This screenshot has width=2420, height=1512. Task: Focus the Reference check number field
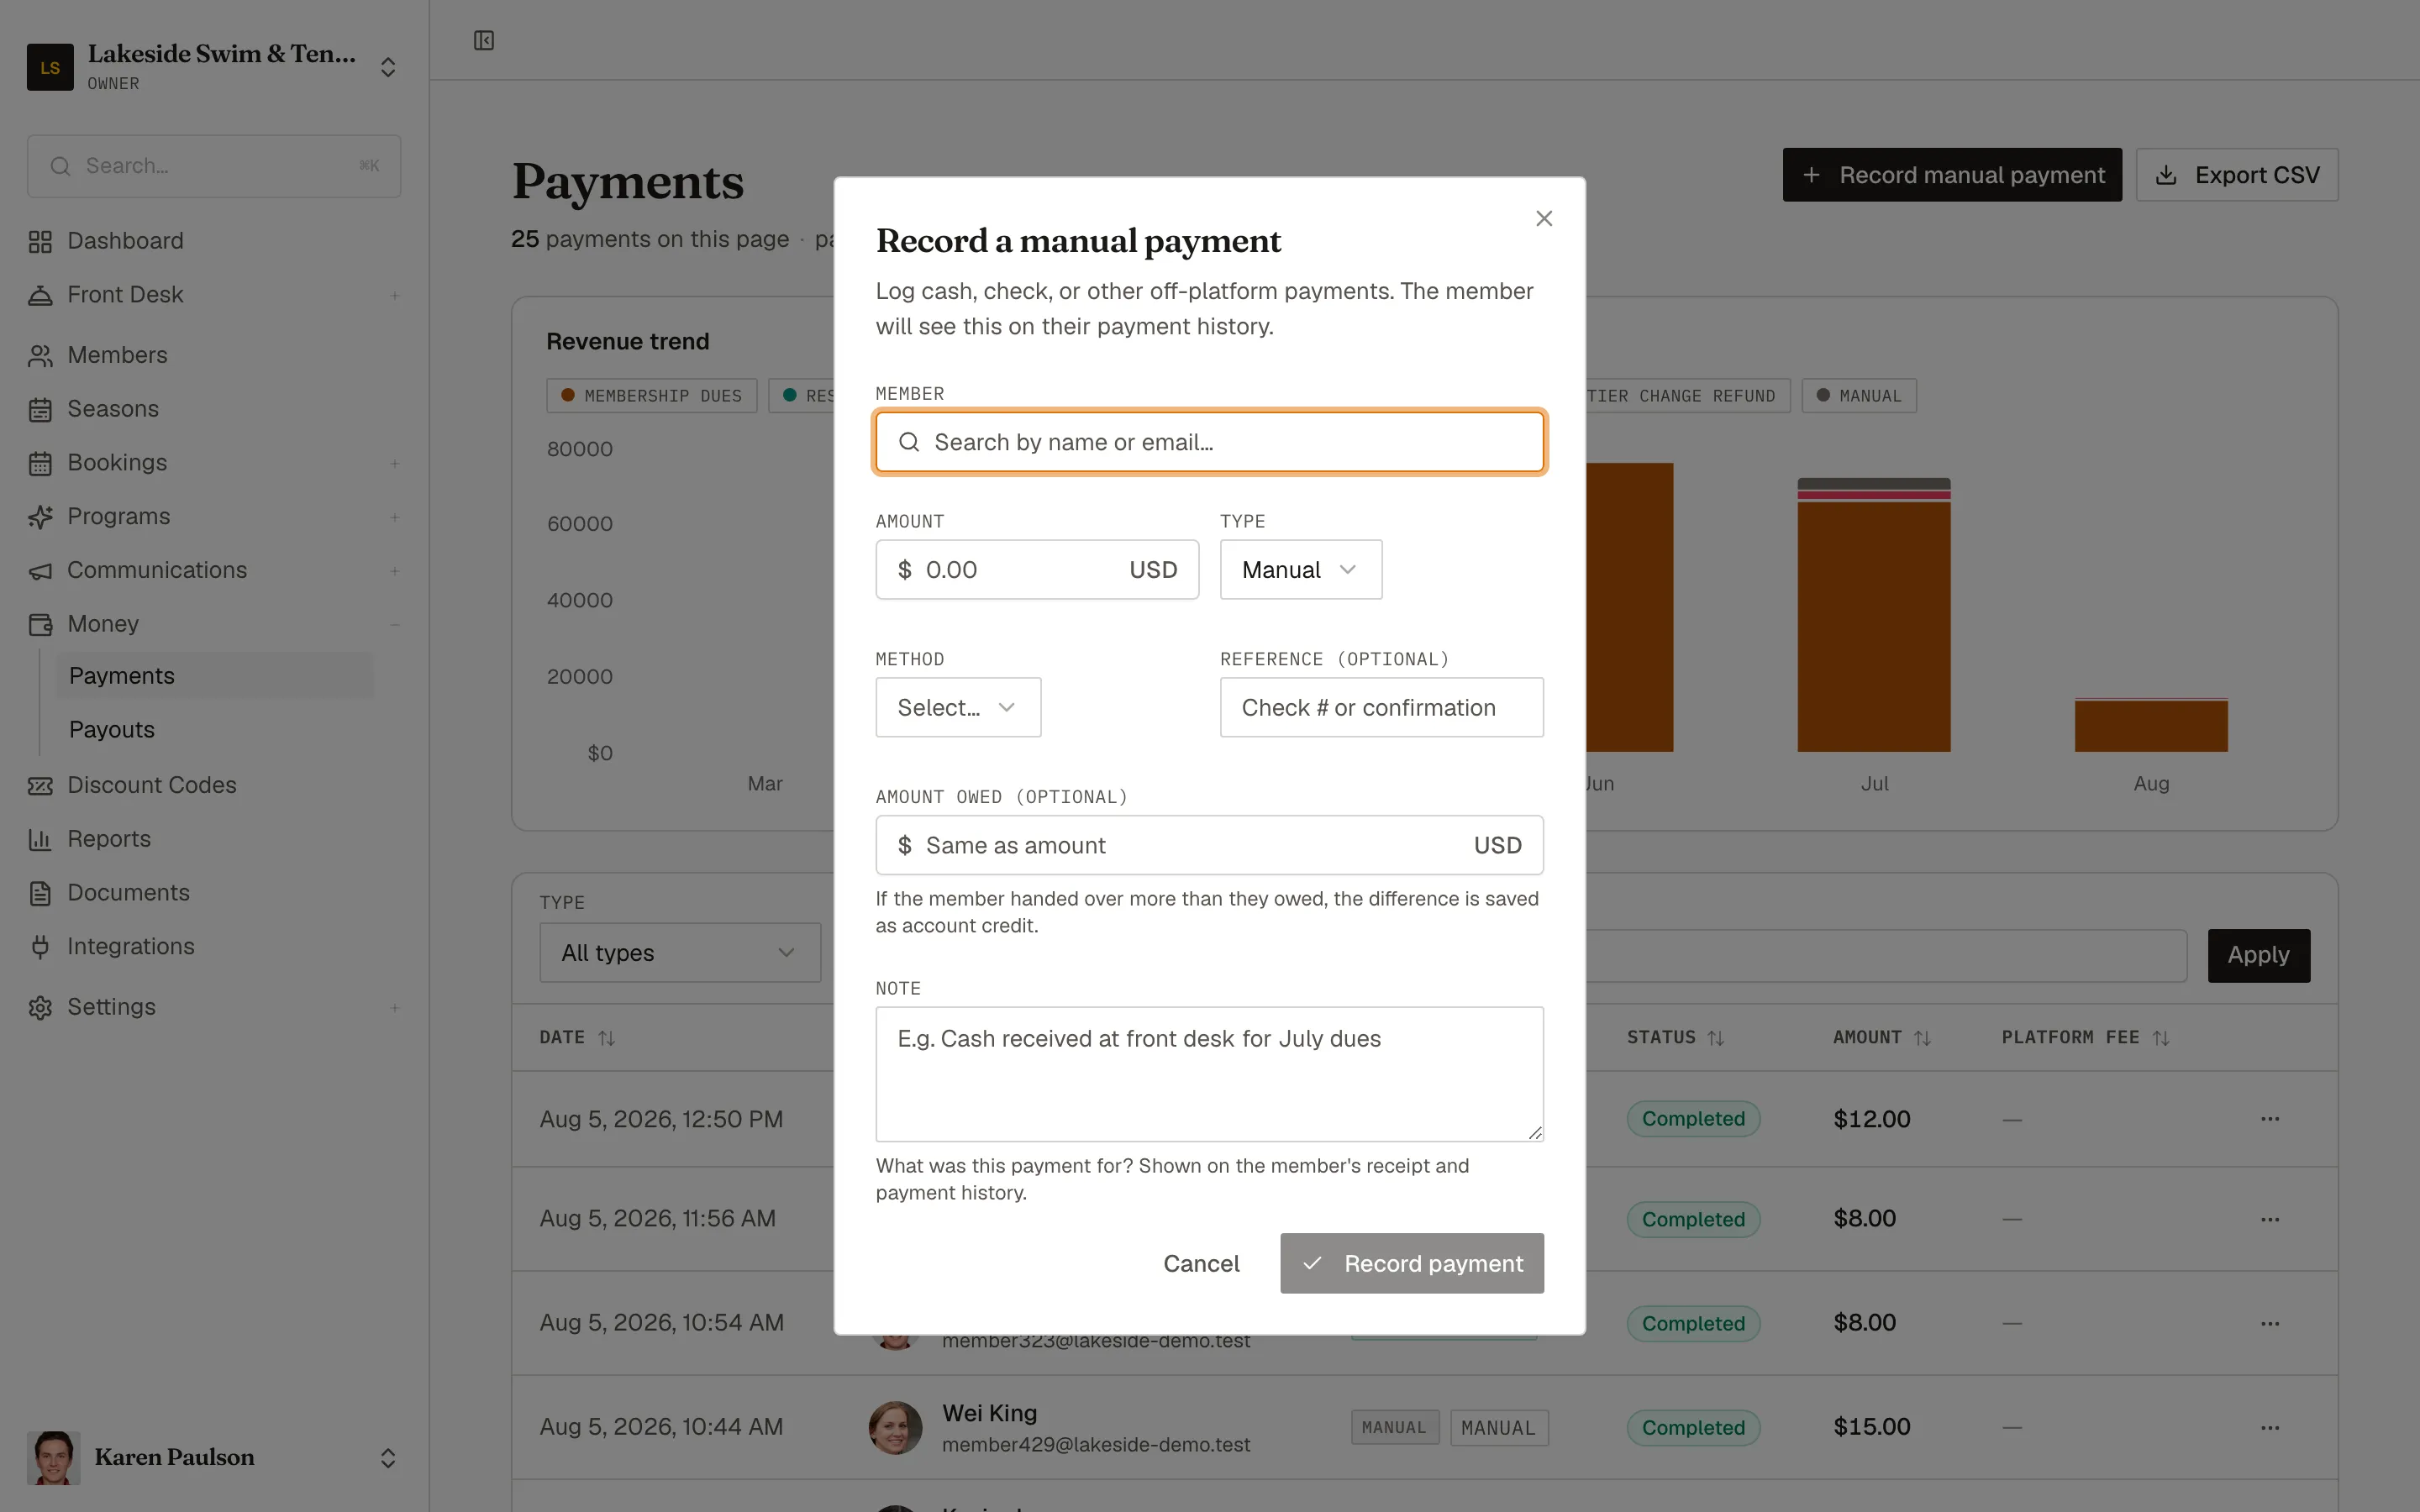pos(1382,708)
